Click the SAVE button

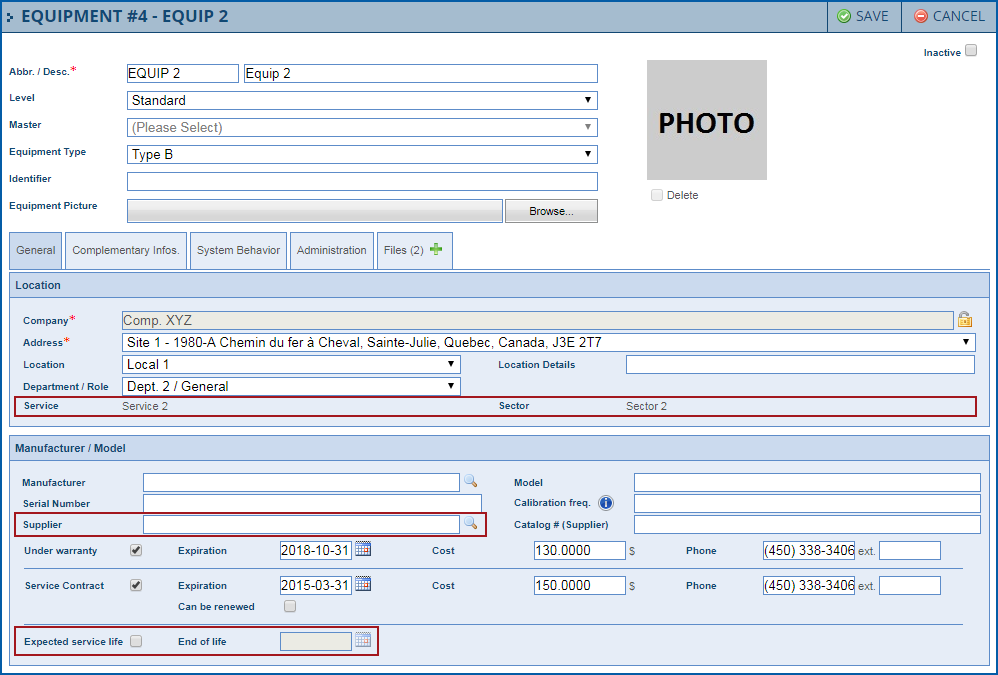863,16
